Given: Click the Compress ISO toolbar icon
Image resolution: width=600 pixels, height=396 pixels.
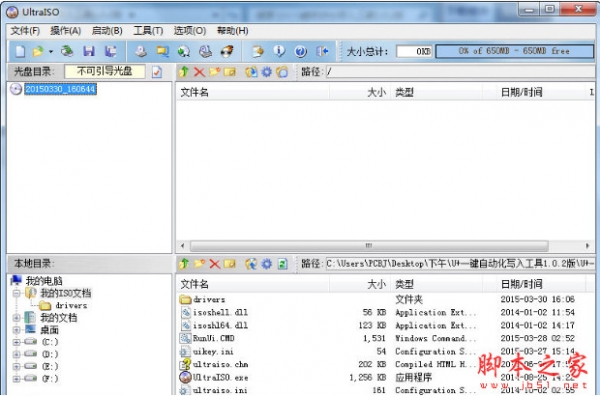Looking at the screenshot, I should [x=162, y=51].
